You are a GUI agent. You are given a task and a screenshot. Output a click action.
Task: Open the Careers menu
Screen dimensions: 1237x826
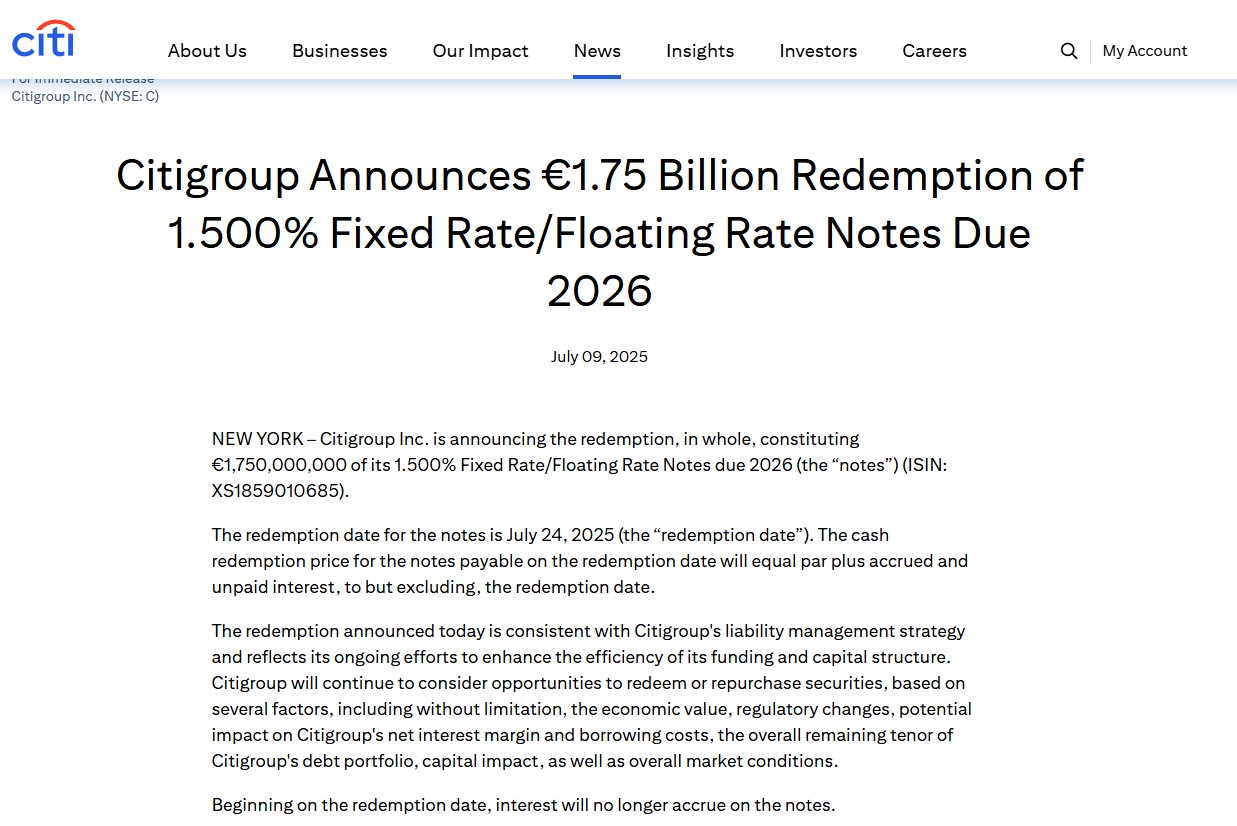click(934, 51)
